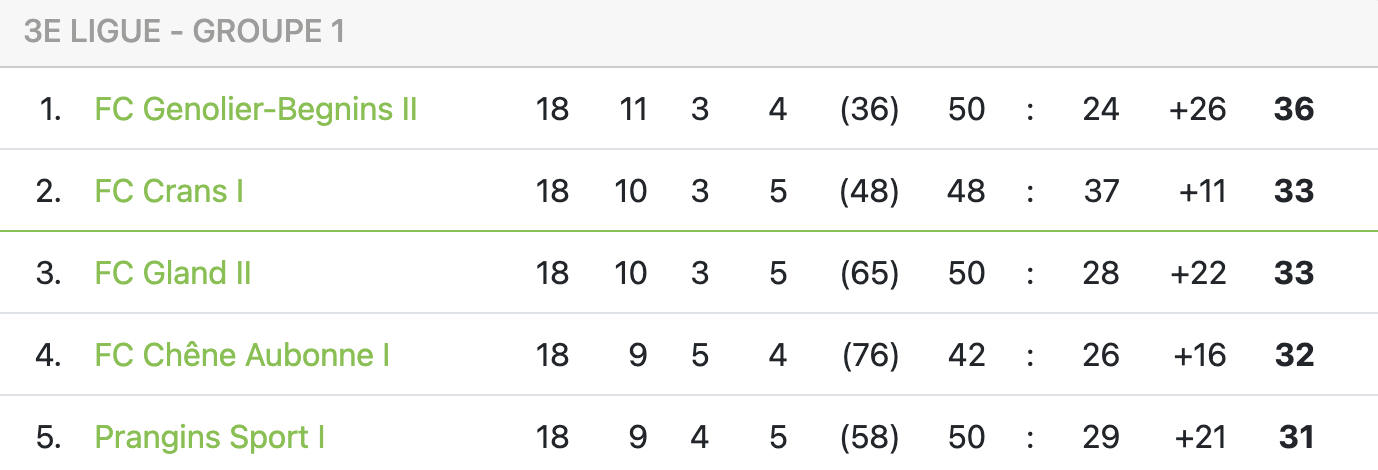1378x470 pixels.
Task: Click FC Crans I bold points total 33
Action: pos(1293,191)
